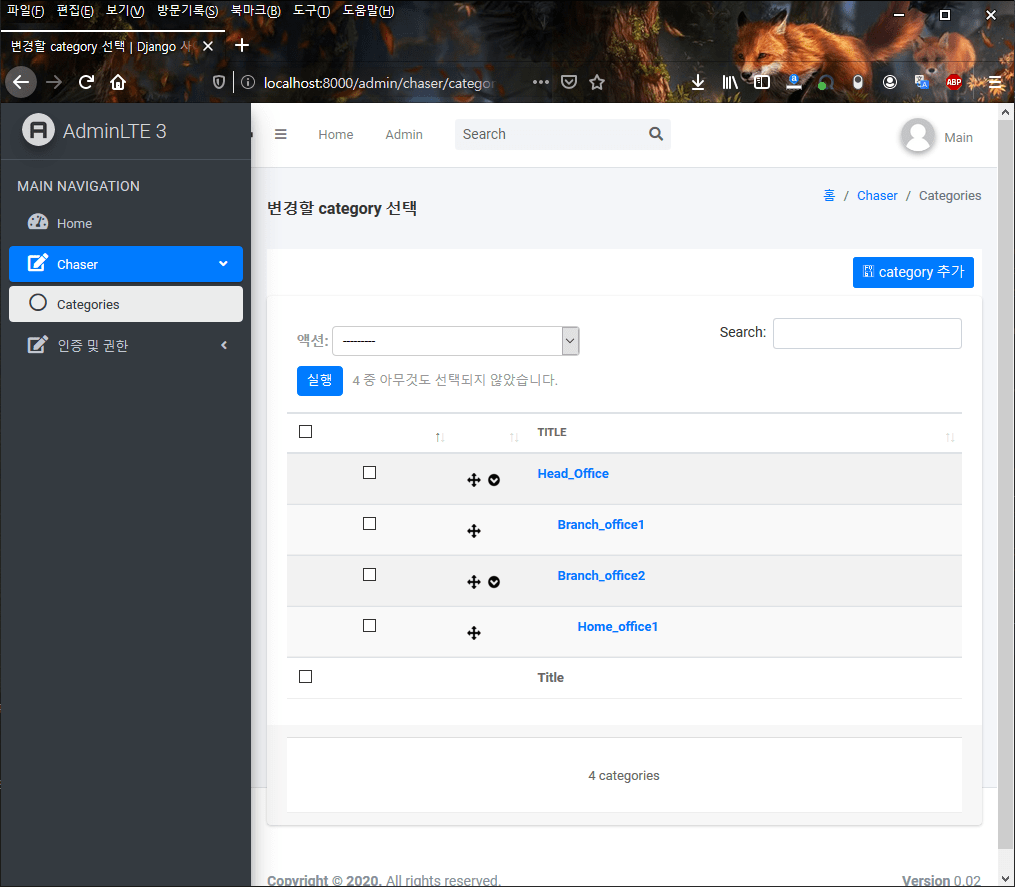
Task: Open the Branch_office1 category link
Action: point(601,524)
